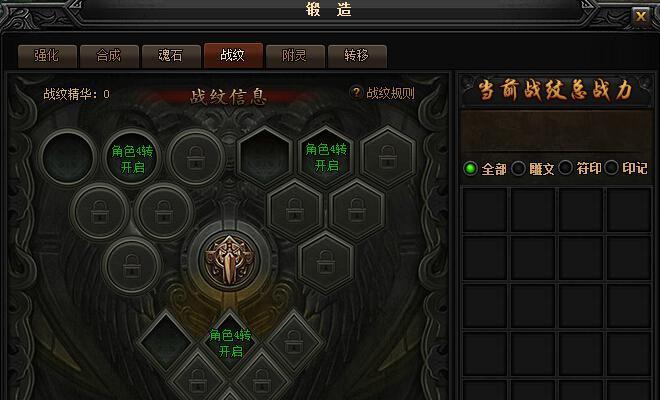
Task: Select the 印记 radio filter
Action: [612, 168]
